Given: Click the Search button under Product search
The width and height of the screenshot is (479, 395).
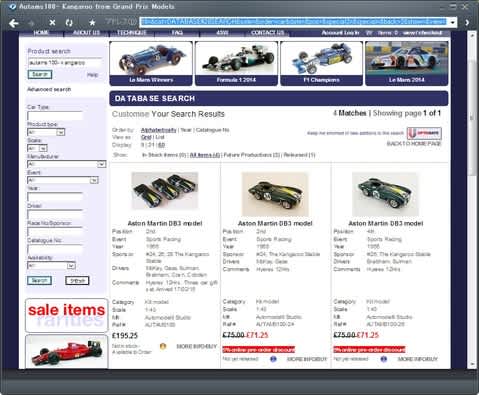Looking at the screenshot, I should [40, 74].
